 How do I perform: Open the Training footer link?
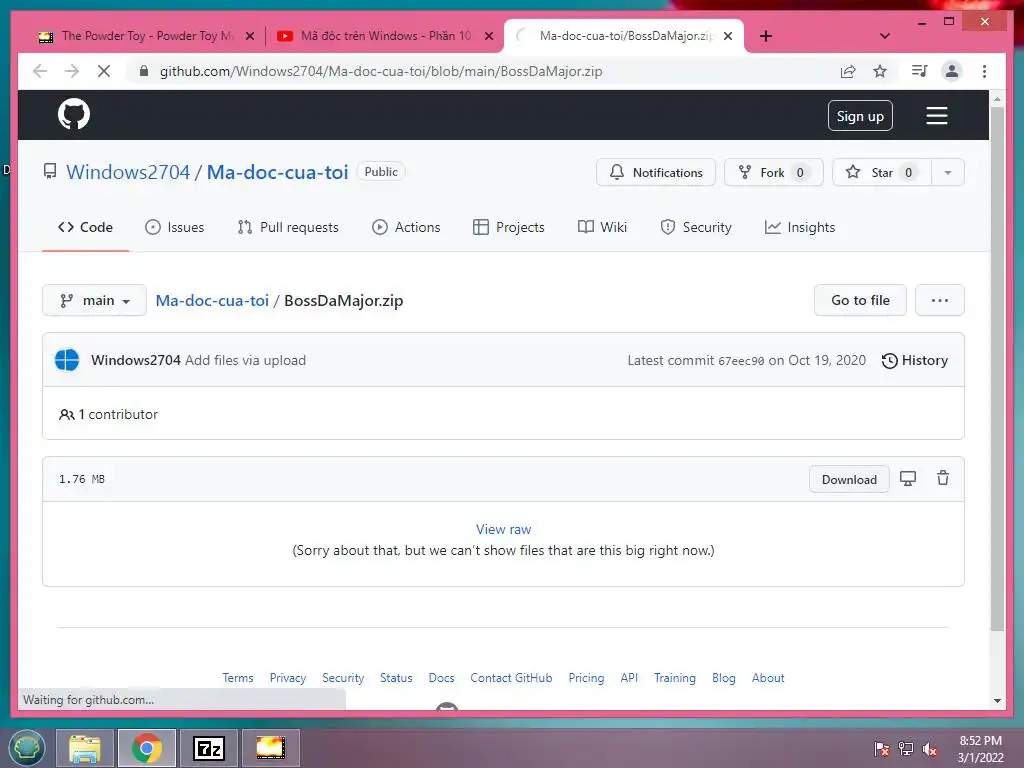[675, 678]
